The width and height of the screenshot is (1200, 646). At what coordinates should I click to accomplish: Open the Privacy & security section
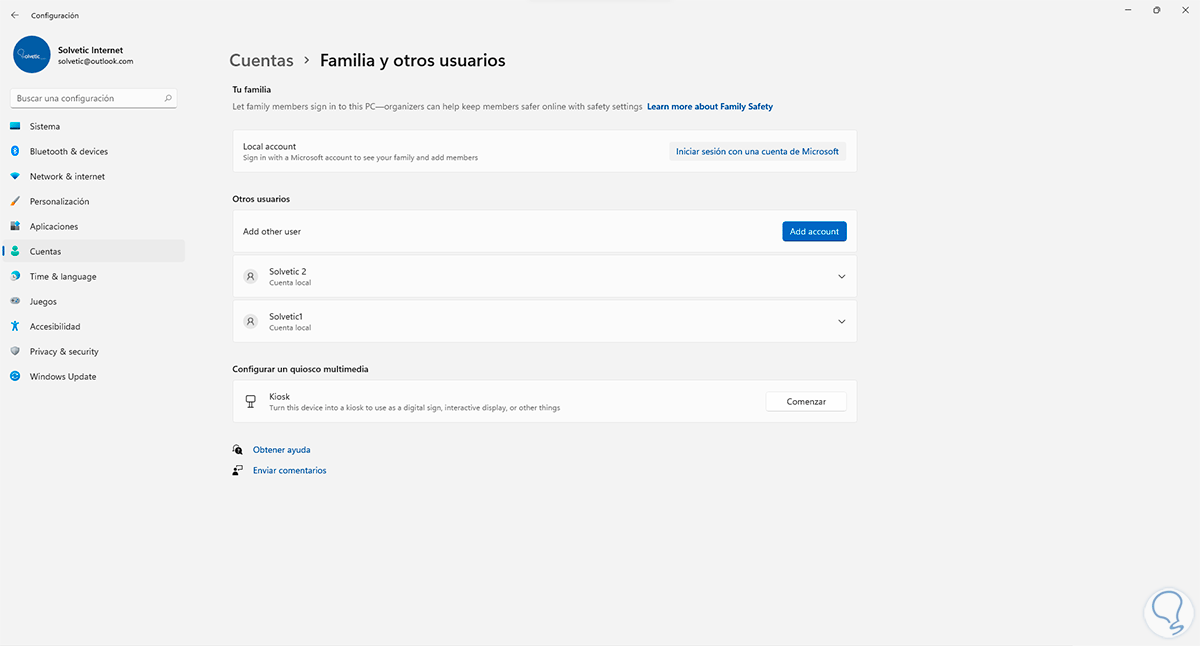(x=64, y=352)
